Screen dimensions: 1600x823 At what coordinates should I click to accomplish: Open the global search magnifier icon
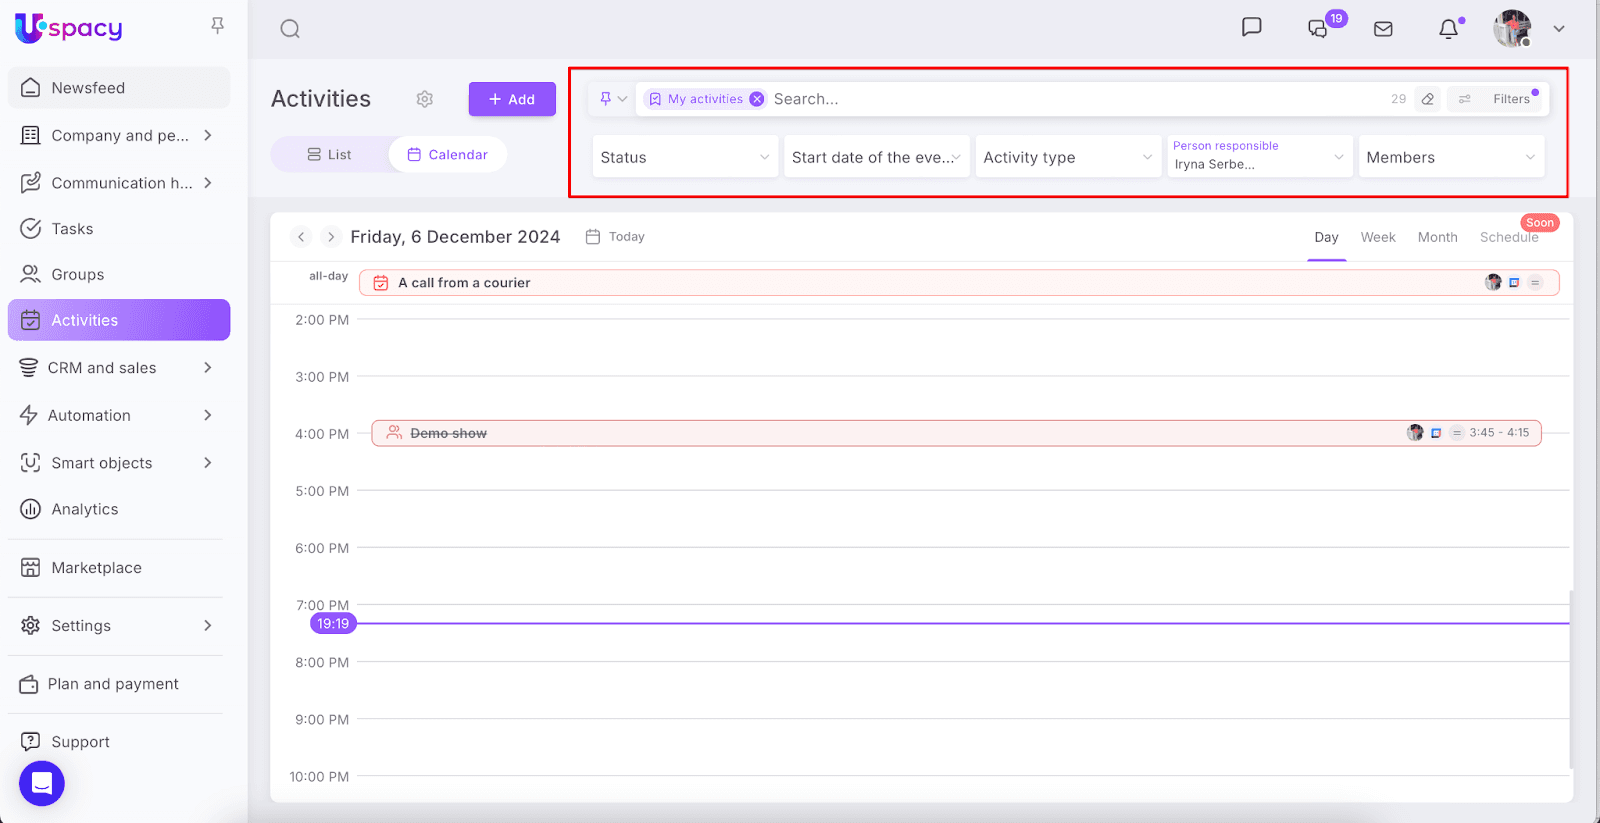pos(290,29)
